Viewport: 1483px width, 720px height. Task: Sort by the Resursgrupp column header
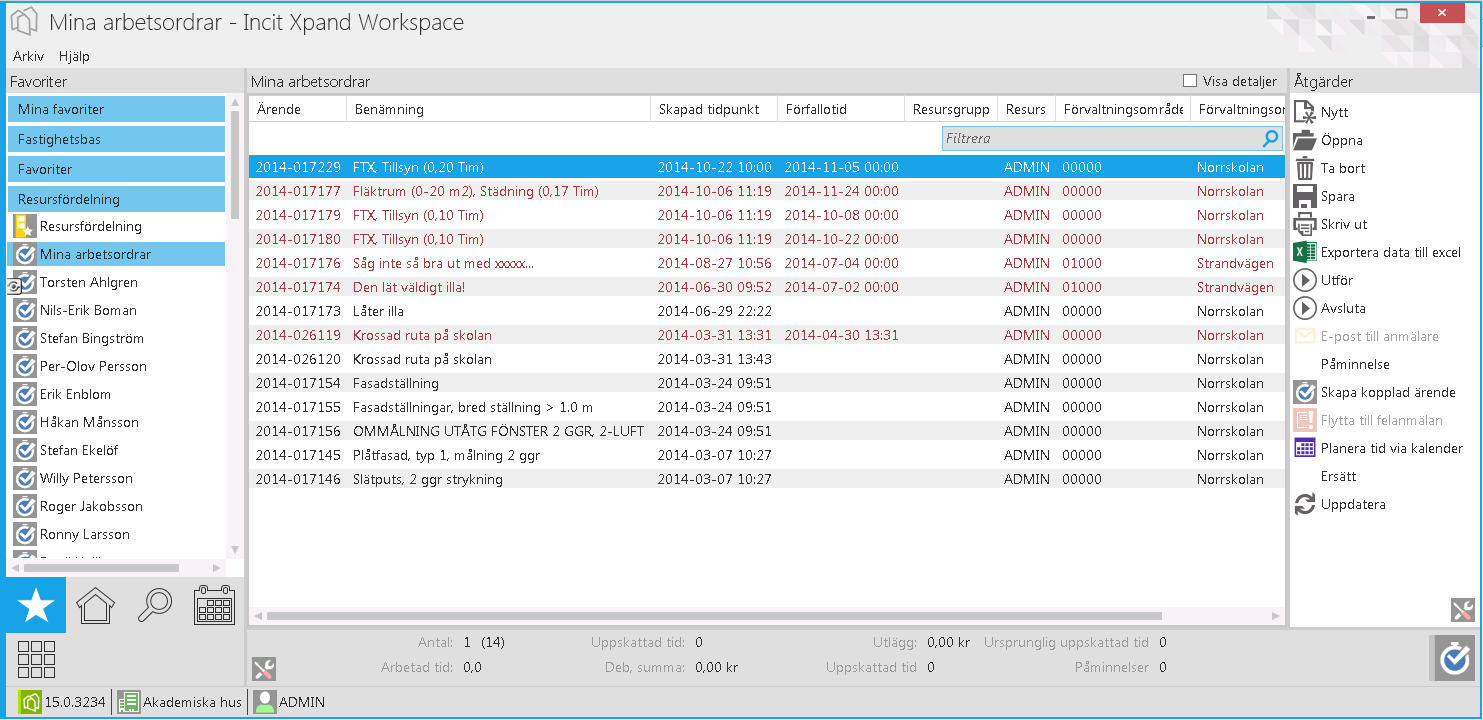pos(951,109)
